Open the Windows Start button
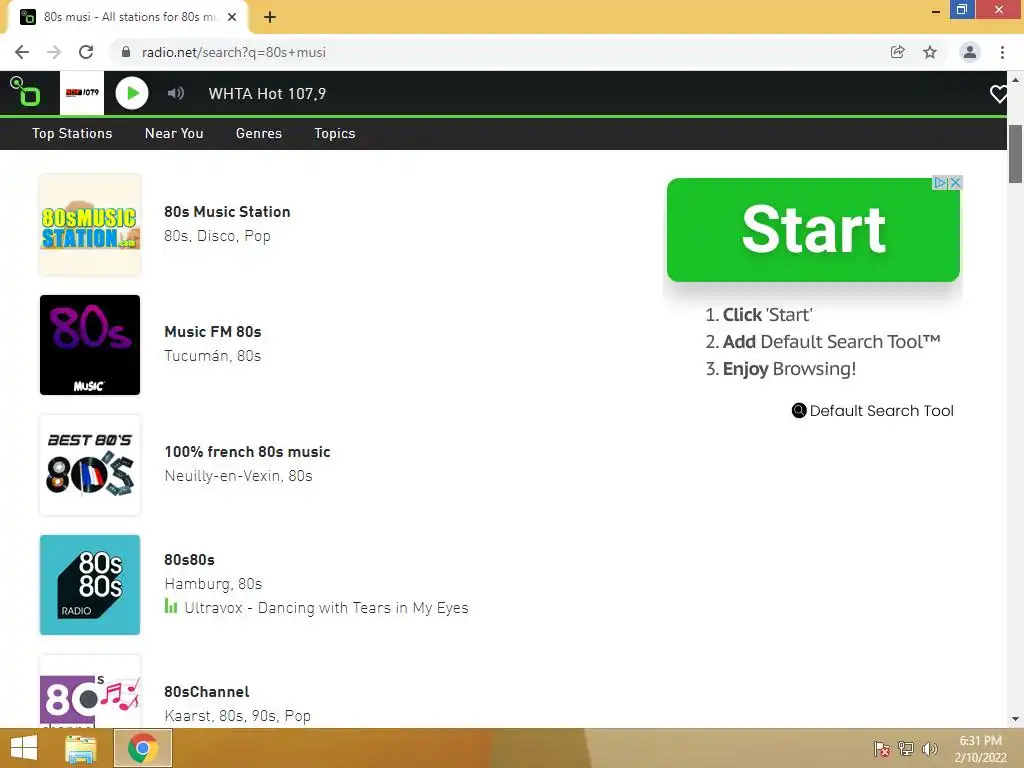The height and width of the screenshot is (768, 1024). (x=24, y=748)
